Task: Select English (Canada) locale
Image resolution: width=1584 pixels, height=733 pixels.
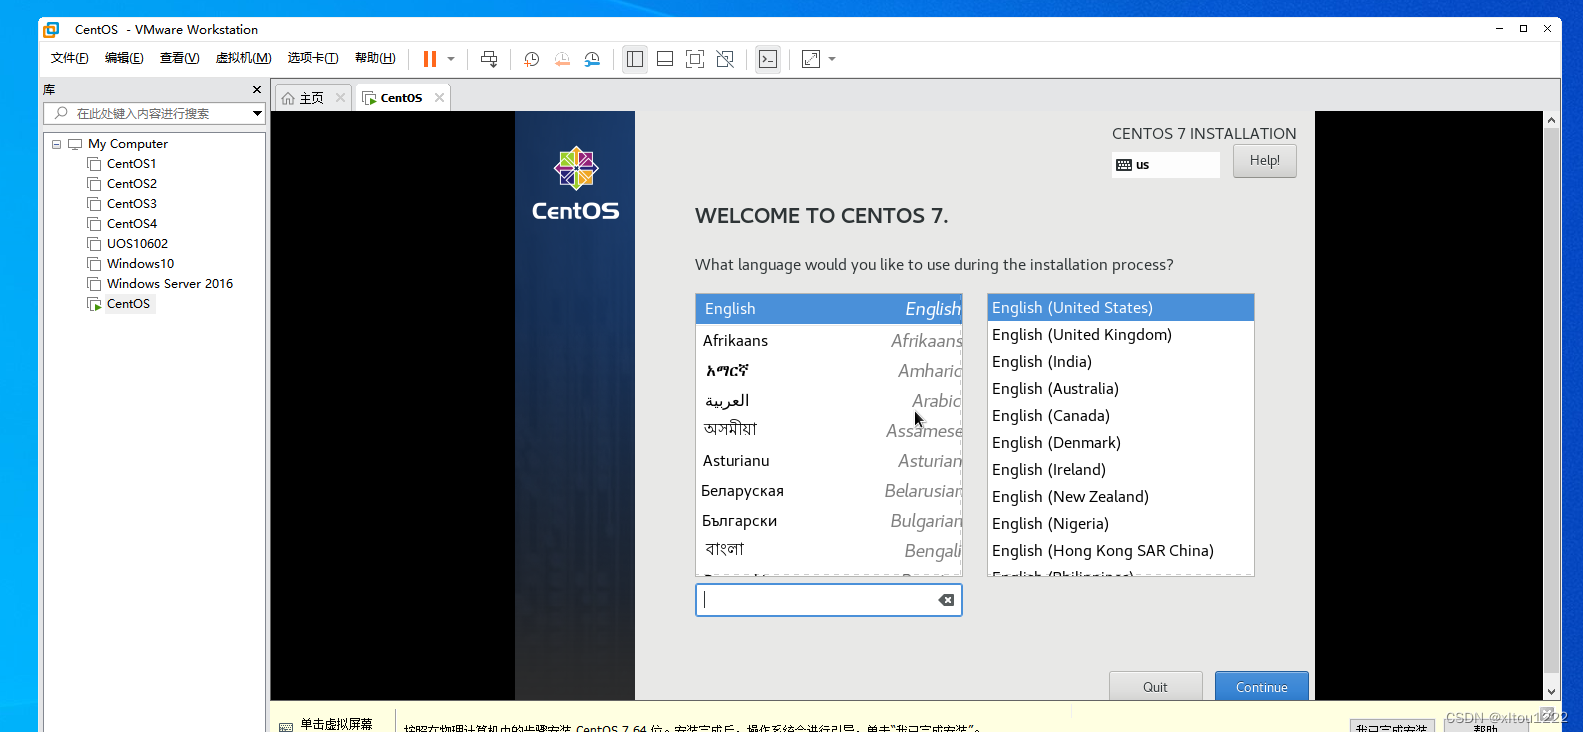Action: coord(1120,416)
